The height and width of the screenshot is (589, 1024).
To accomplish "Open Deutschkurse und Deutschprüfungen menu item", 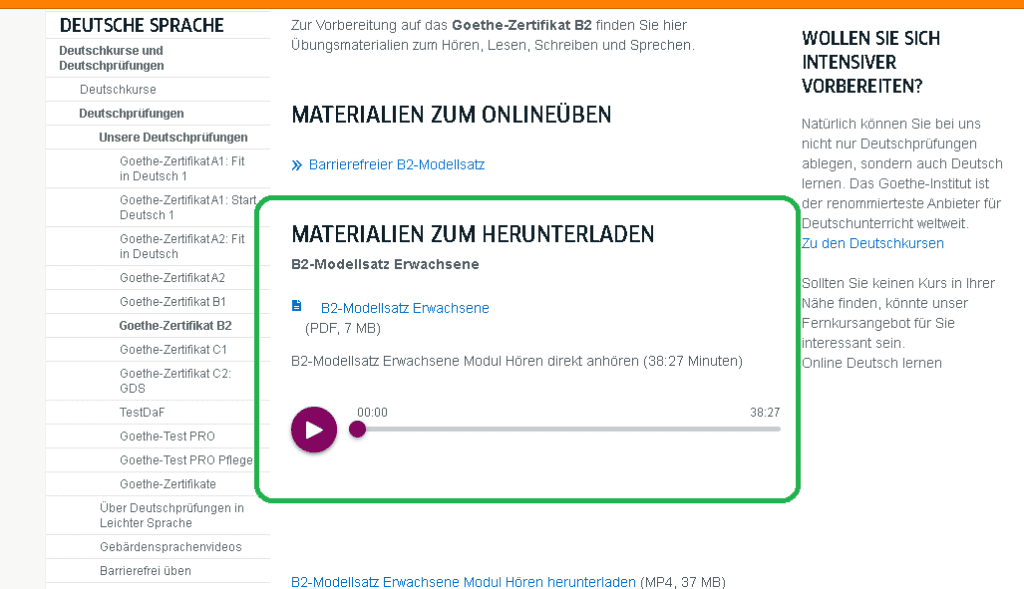I will (x=111, y=58).
